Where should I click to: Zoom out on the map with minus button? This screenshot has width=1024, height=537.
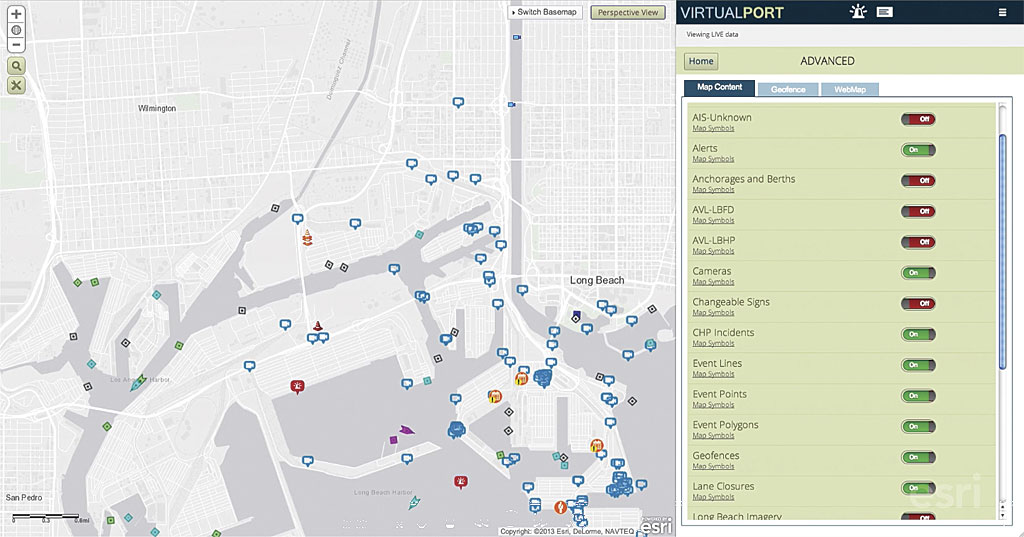(16, 44)
